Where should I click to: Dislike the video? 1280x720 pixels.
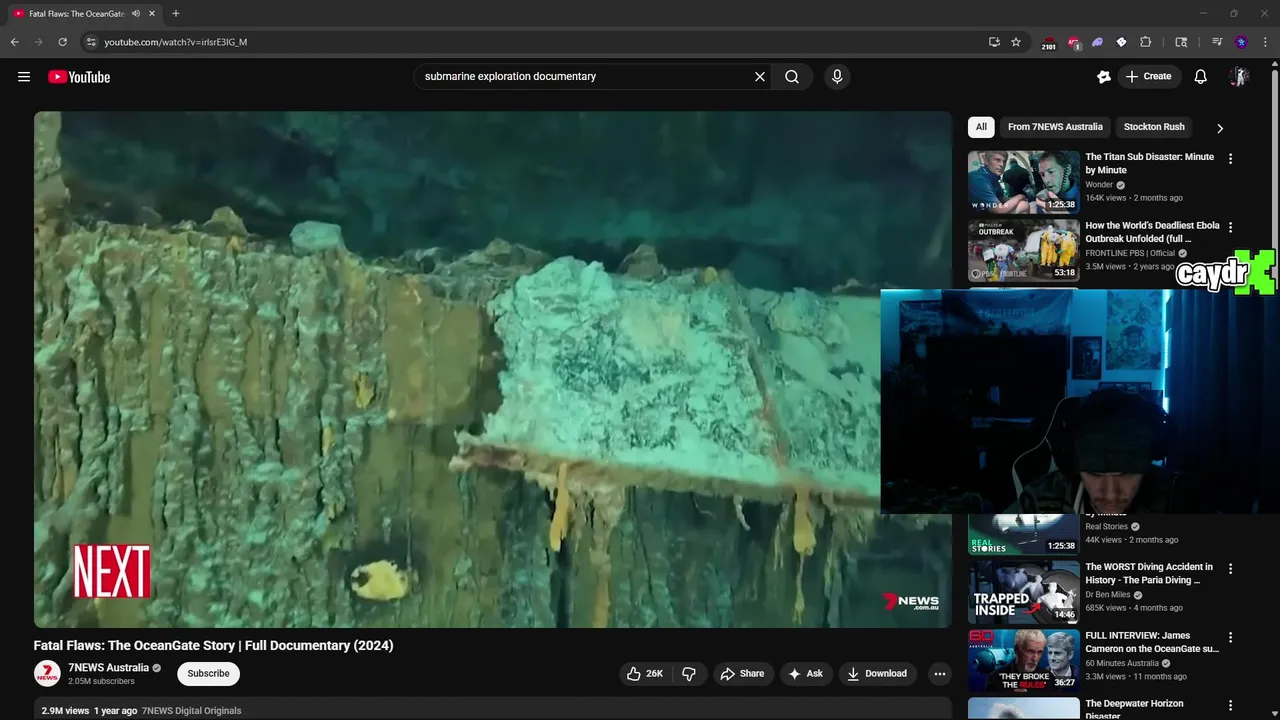pos(689,674)
